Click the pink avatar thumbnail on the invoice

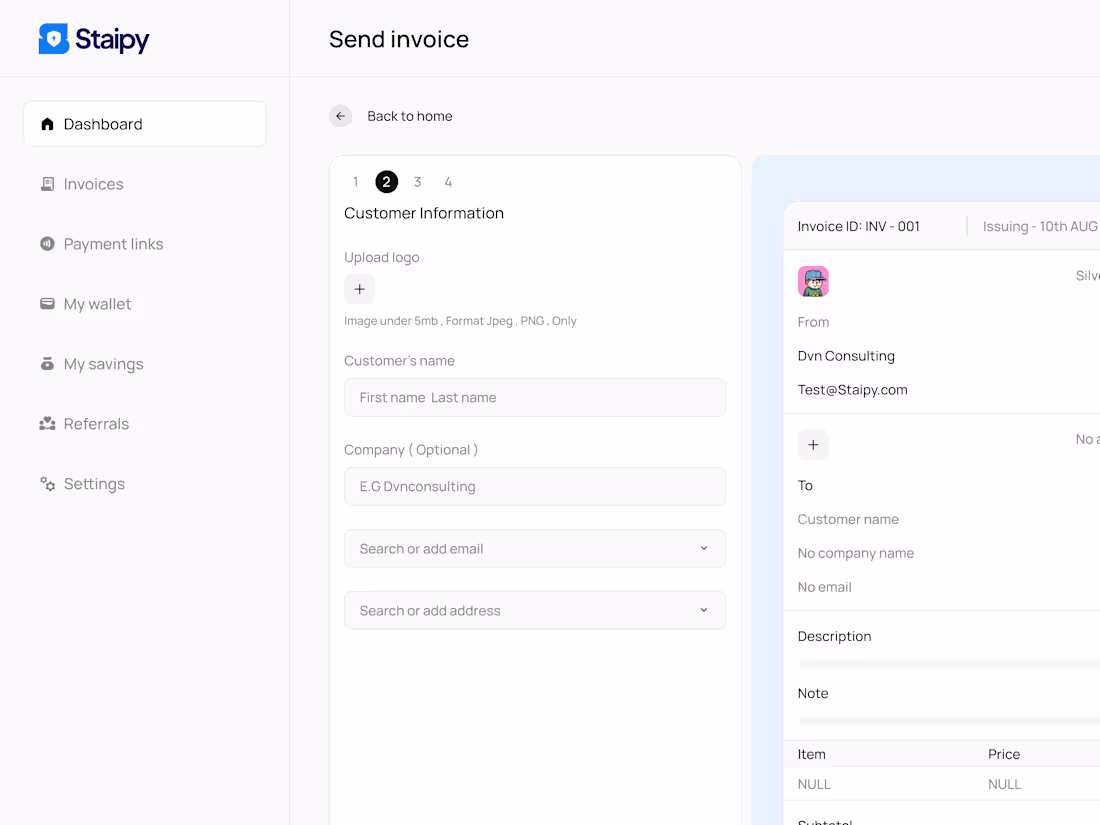point(813,281)
